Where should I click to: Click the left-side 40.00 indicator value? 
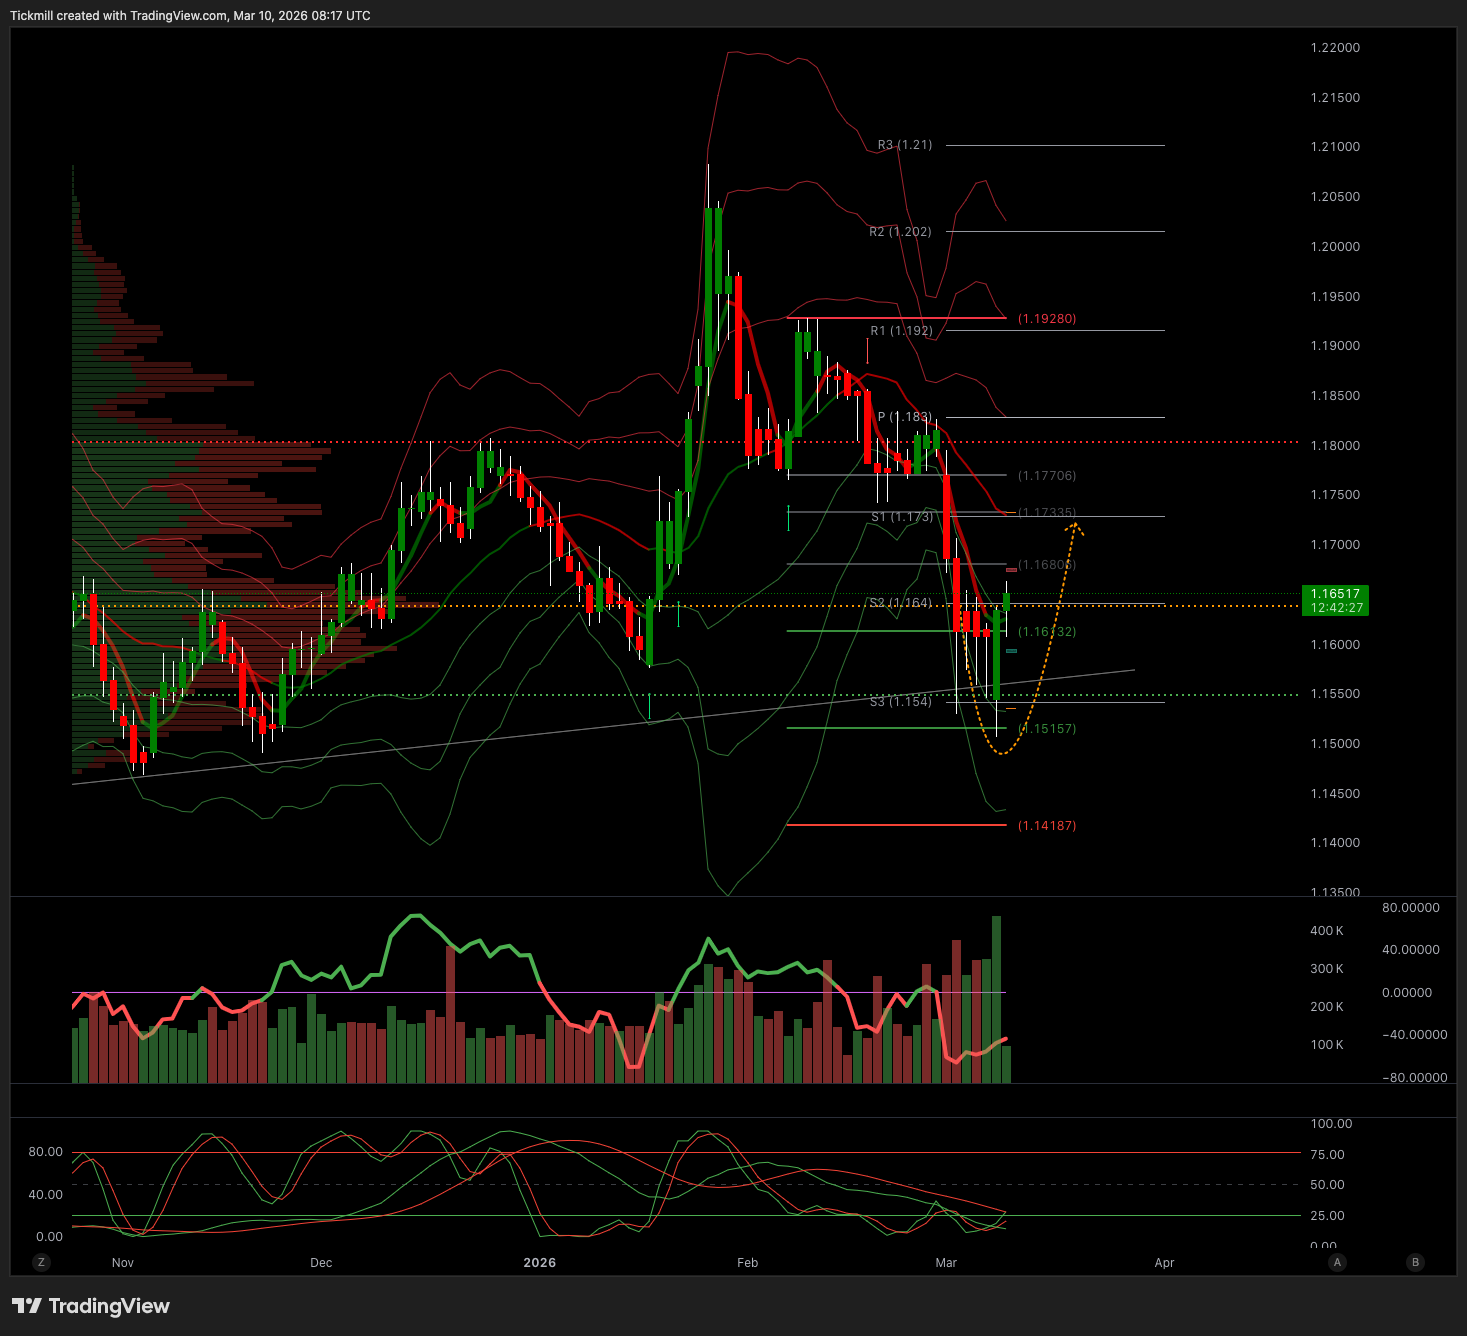[x=46, y=1195]
